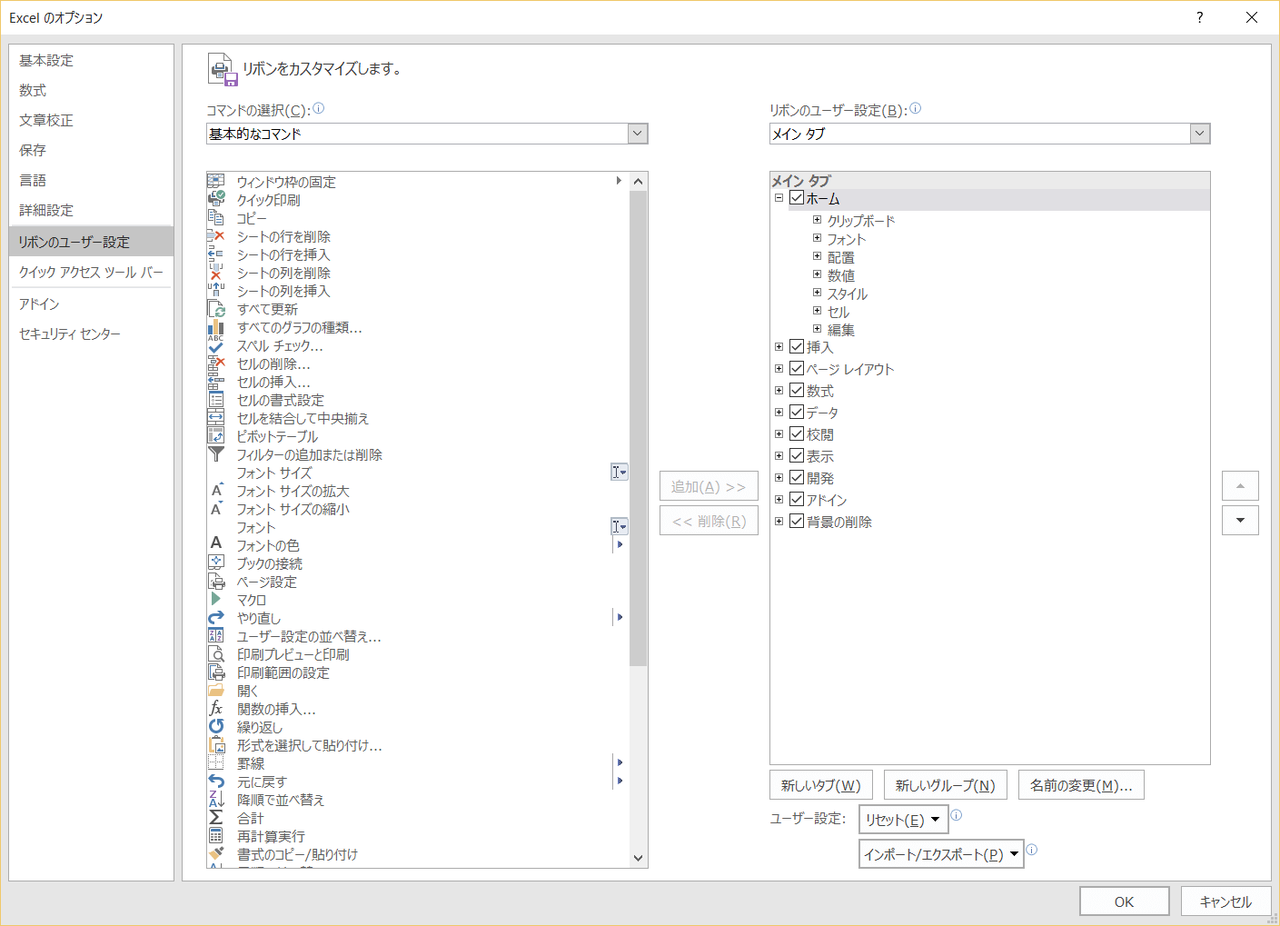The image size is (1280, 926).
Task: Click the シートの行を削除 icon
Action: tap(216, 236)
